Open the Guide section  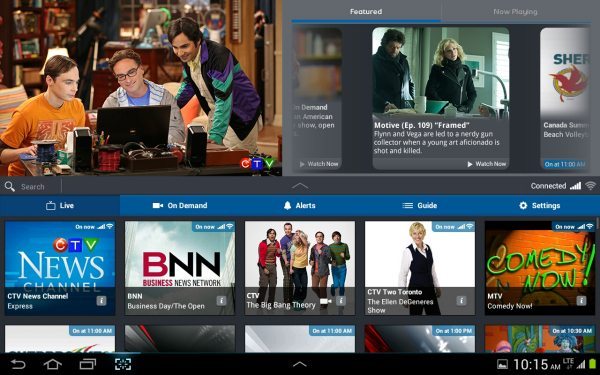coord(419,205)
